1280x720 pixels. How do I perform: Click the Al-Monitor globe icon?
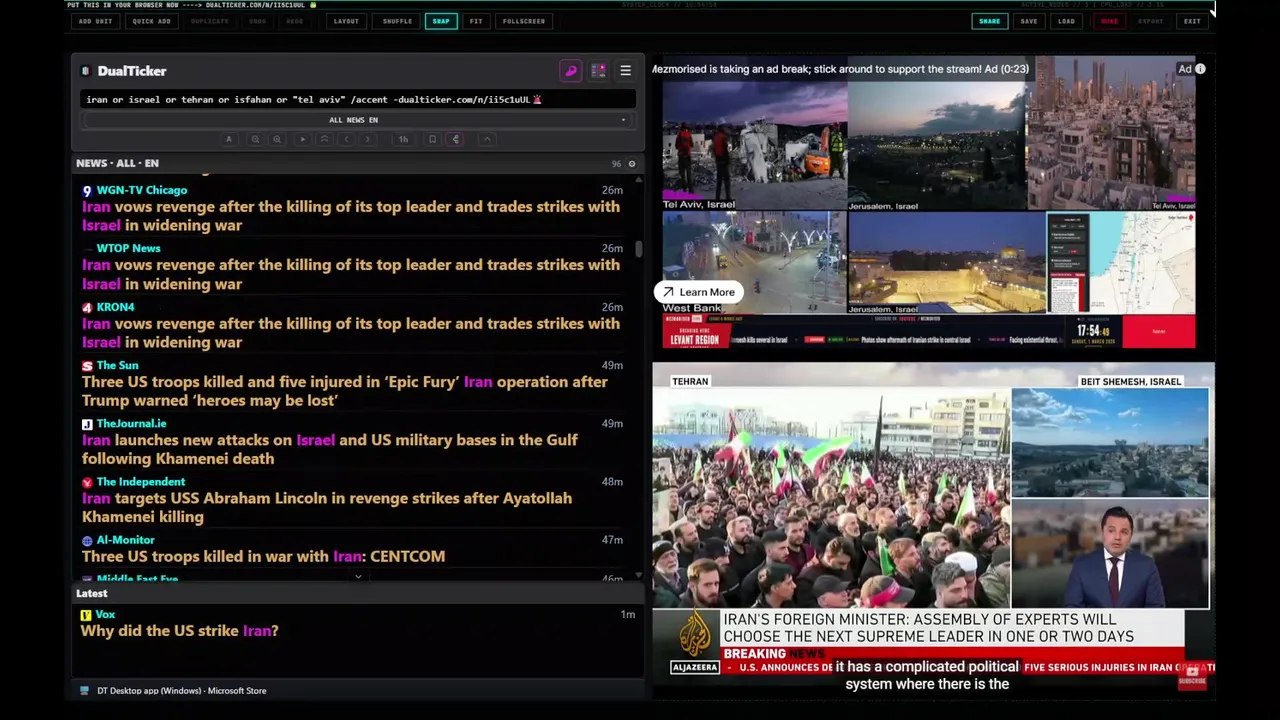coord(87,540)
